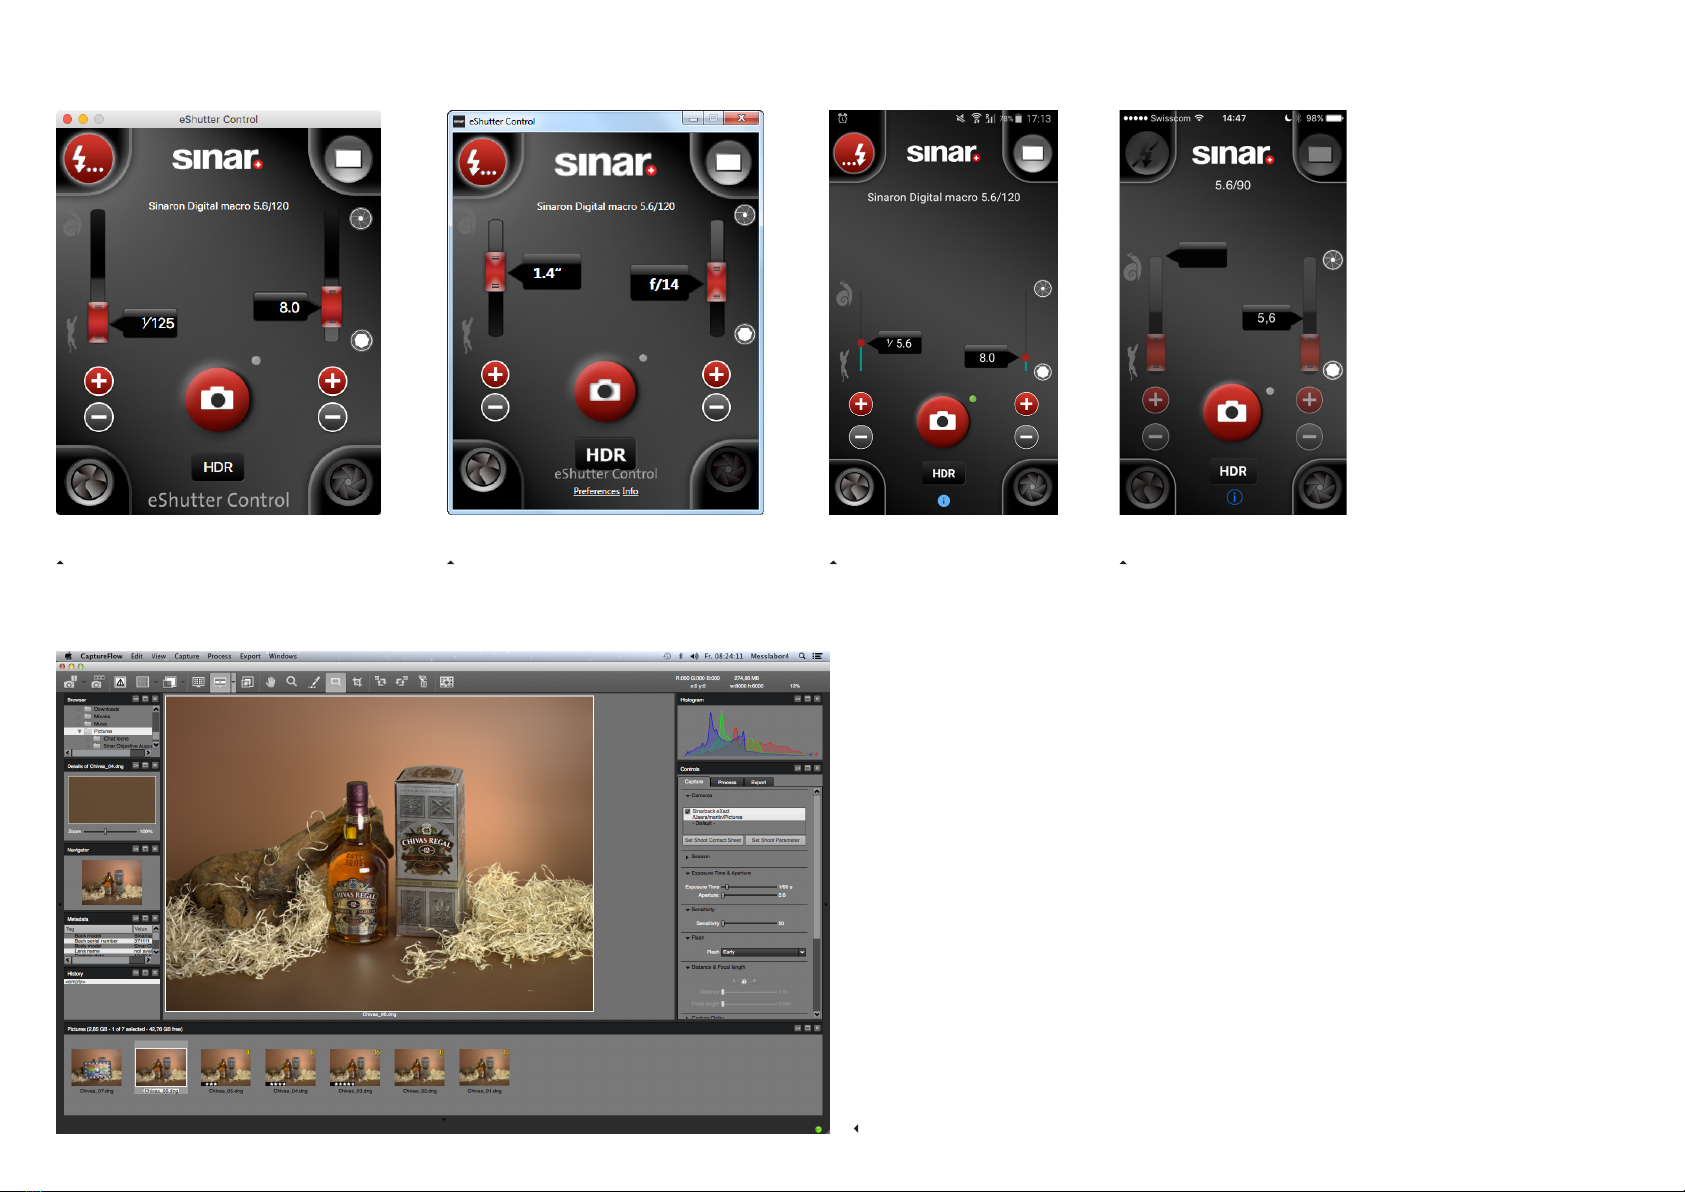
Task: Switch to the Export tab in Controls panel
Action: point(758,782)
